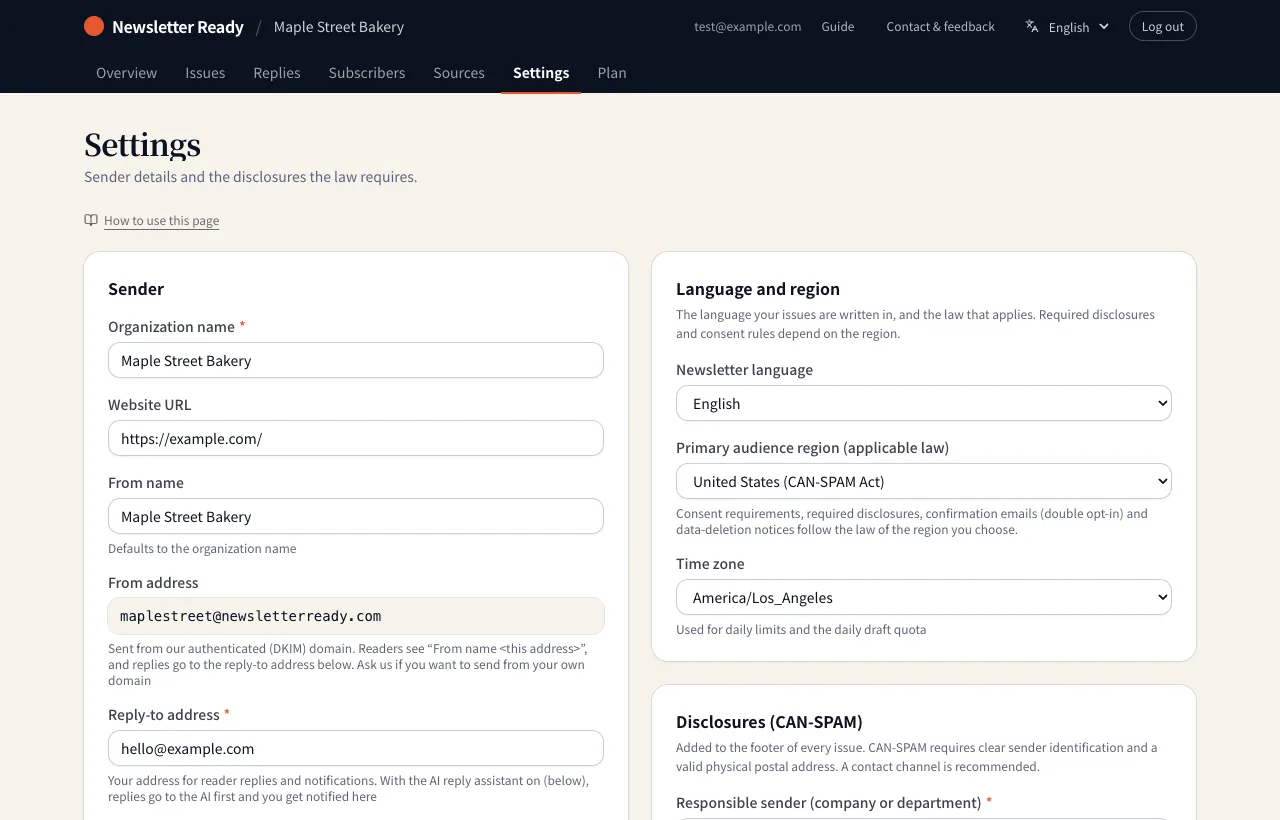This screenshot has width=1280, height=820.
Task: Open the Guide link in the header
Action: click(838, 27)
